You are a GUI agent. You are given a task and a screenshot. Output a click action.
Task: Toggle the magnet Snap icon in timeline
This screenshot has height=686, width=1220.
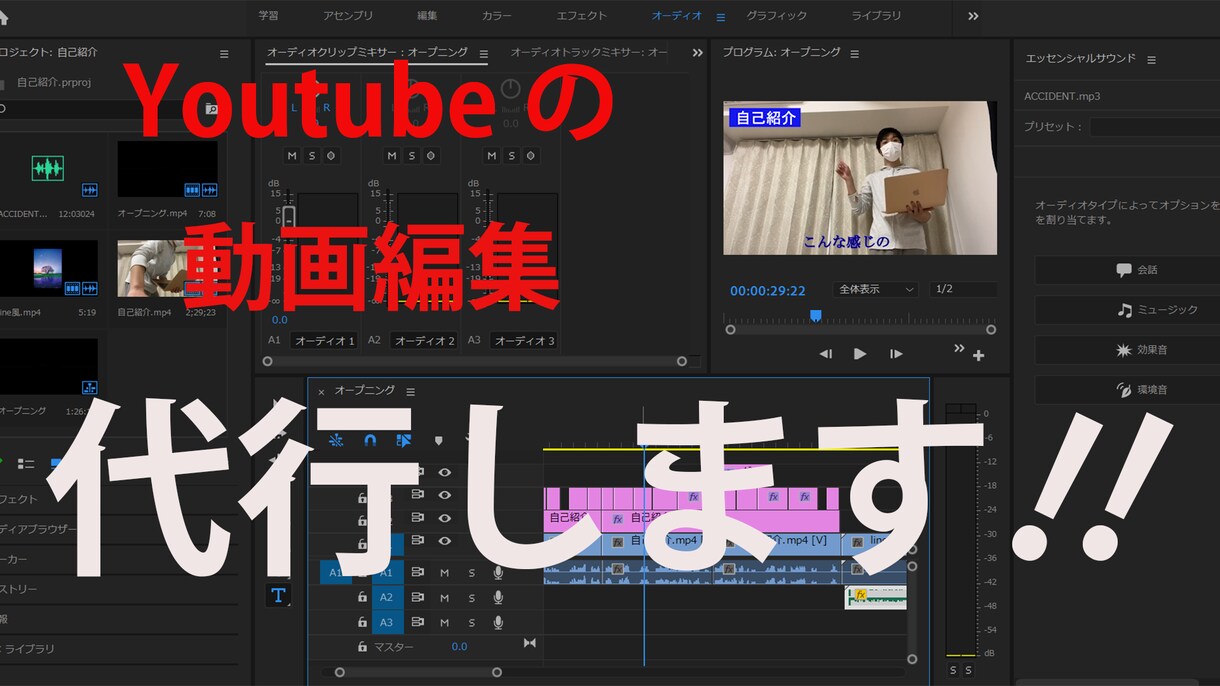point(370,440)
